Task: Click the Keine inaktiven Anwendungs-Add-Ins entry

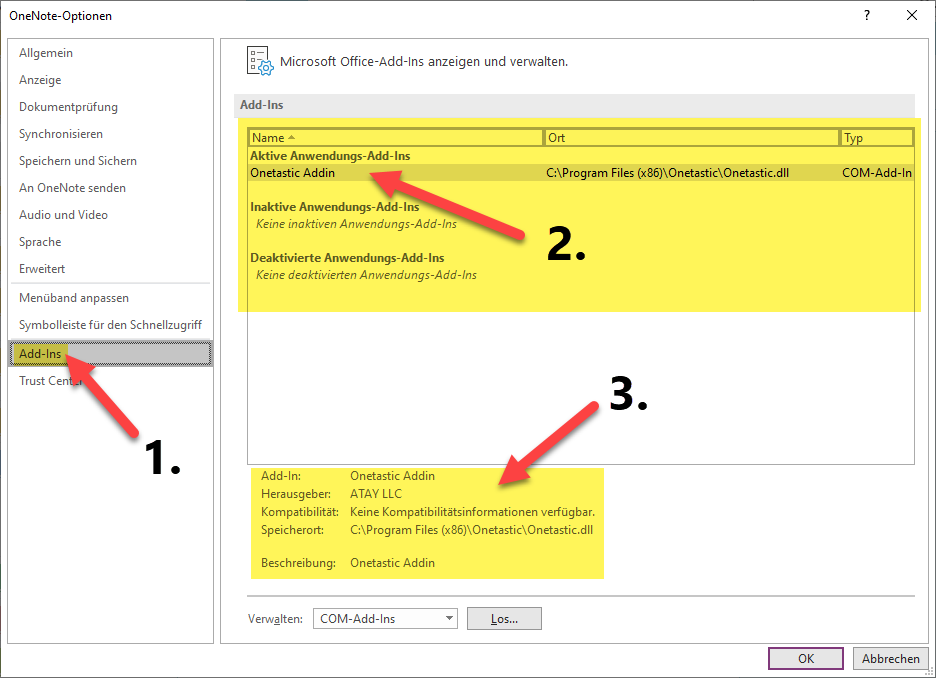Action: (356, 224)
